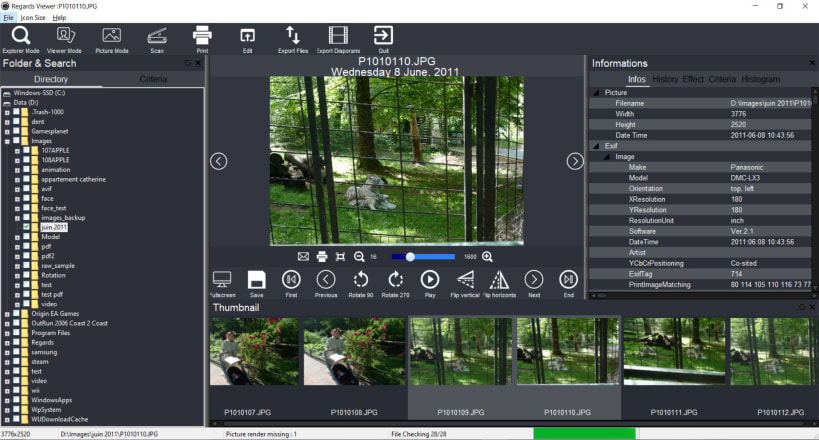
Task: Check the Images folder checkbox
Action: [16, 141]
